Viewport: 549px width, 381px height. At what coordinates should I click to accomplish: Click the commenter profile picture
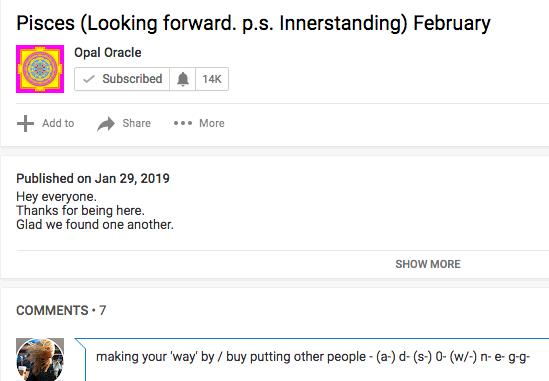click(40, 360)
